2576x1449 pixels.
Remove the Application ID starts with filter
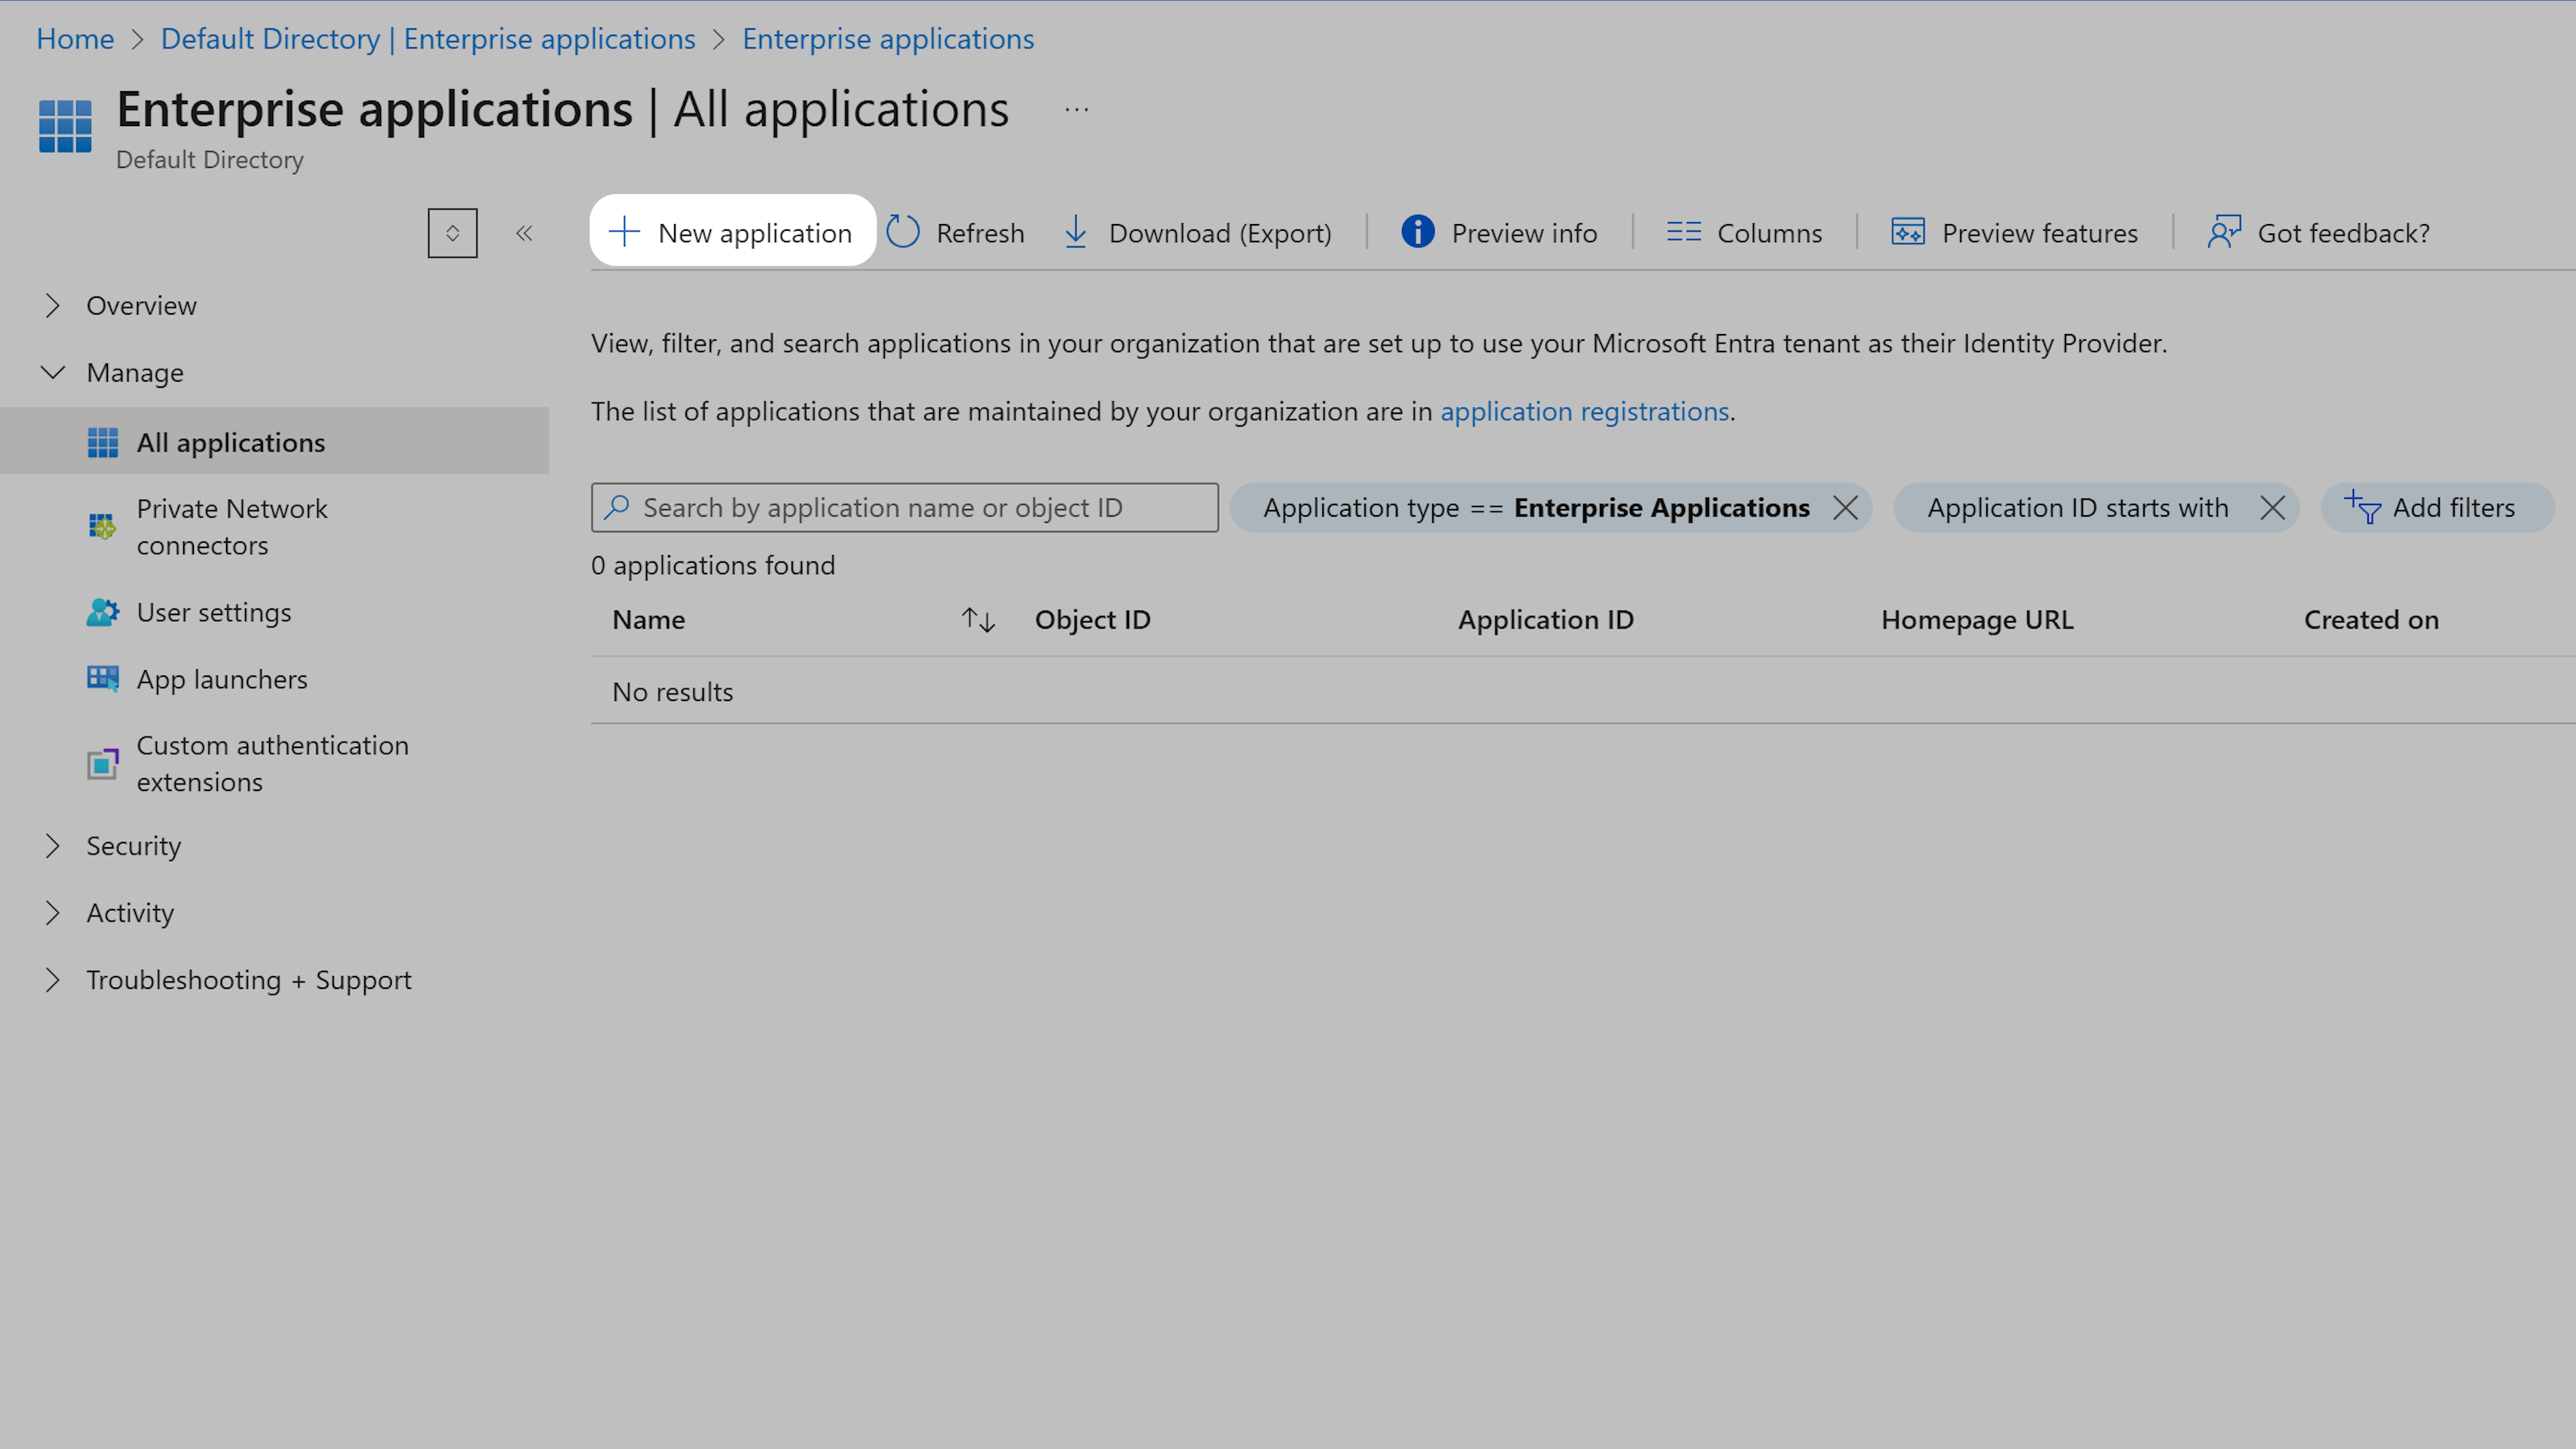[2272, 507]
